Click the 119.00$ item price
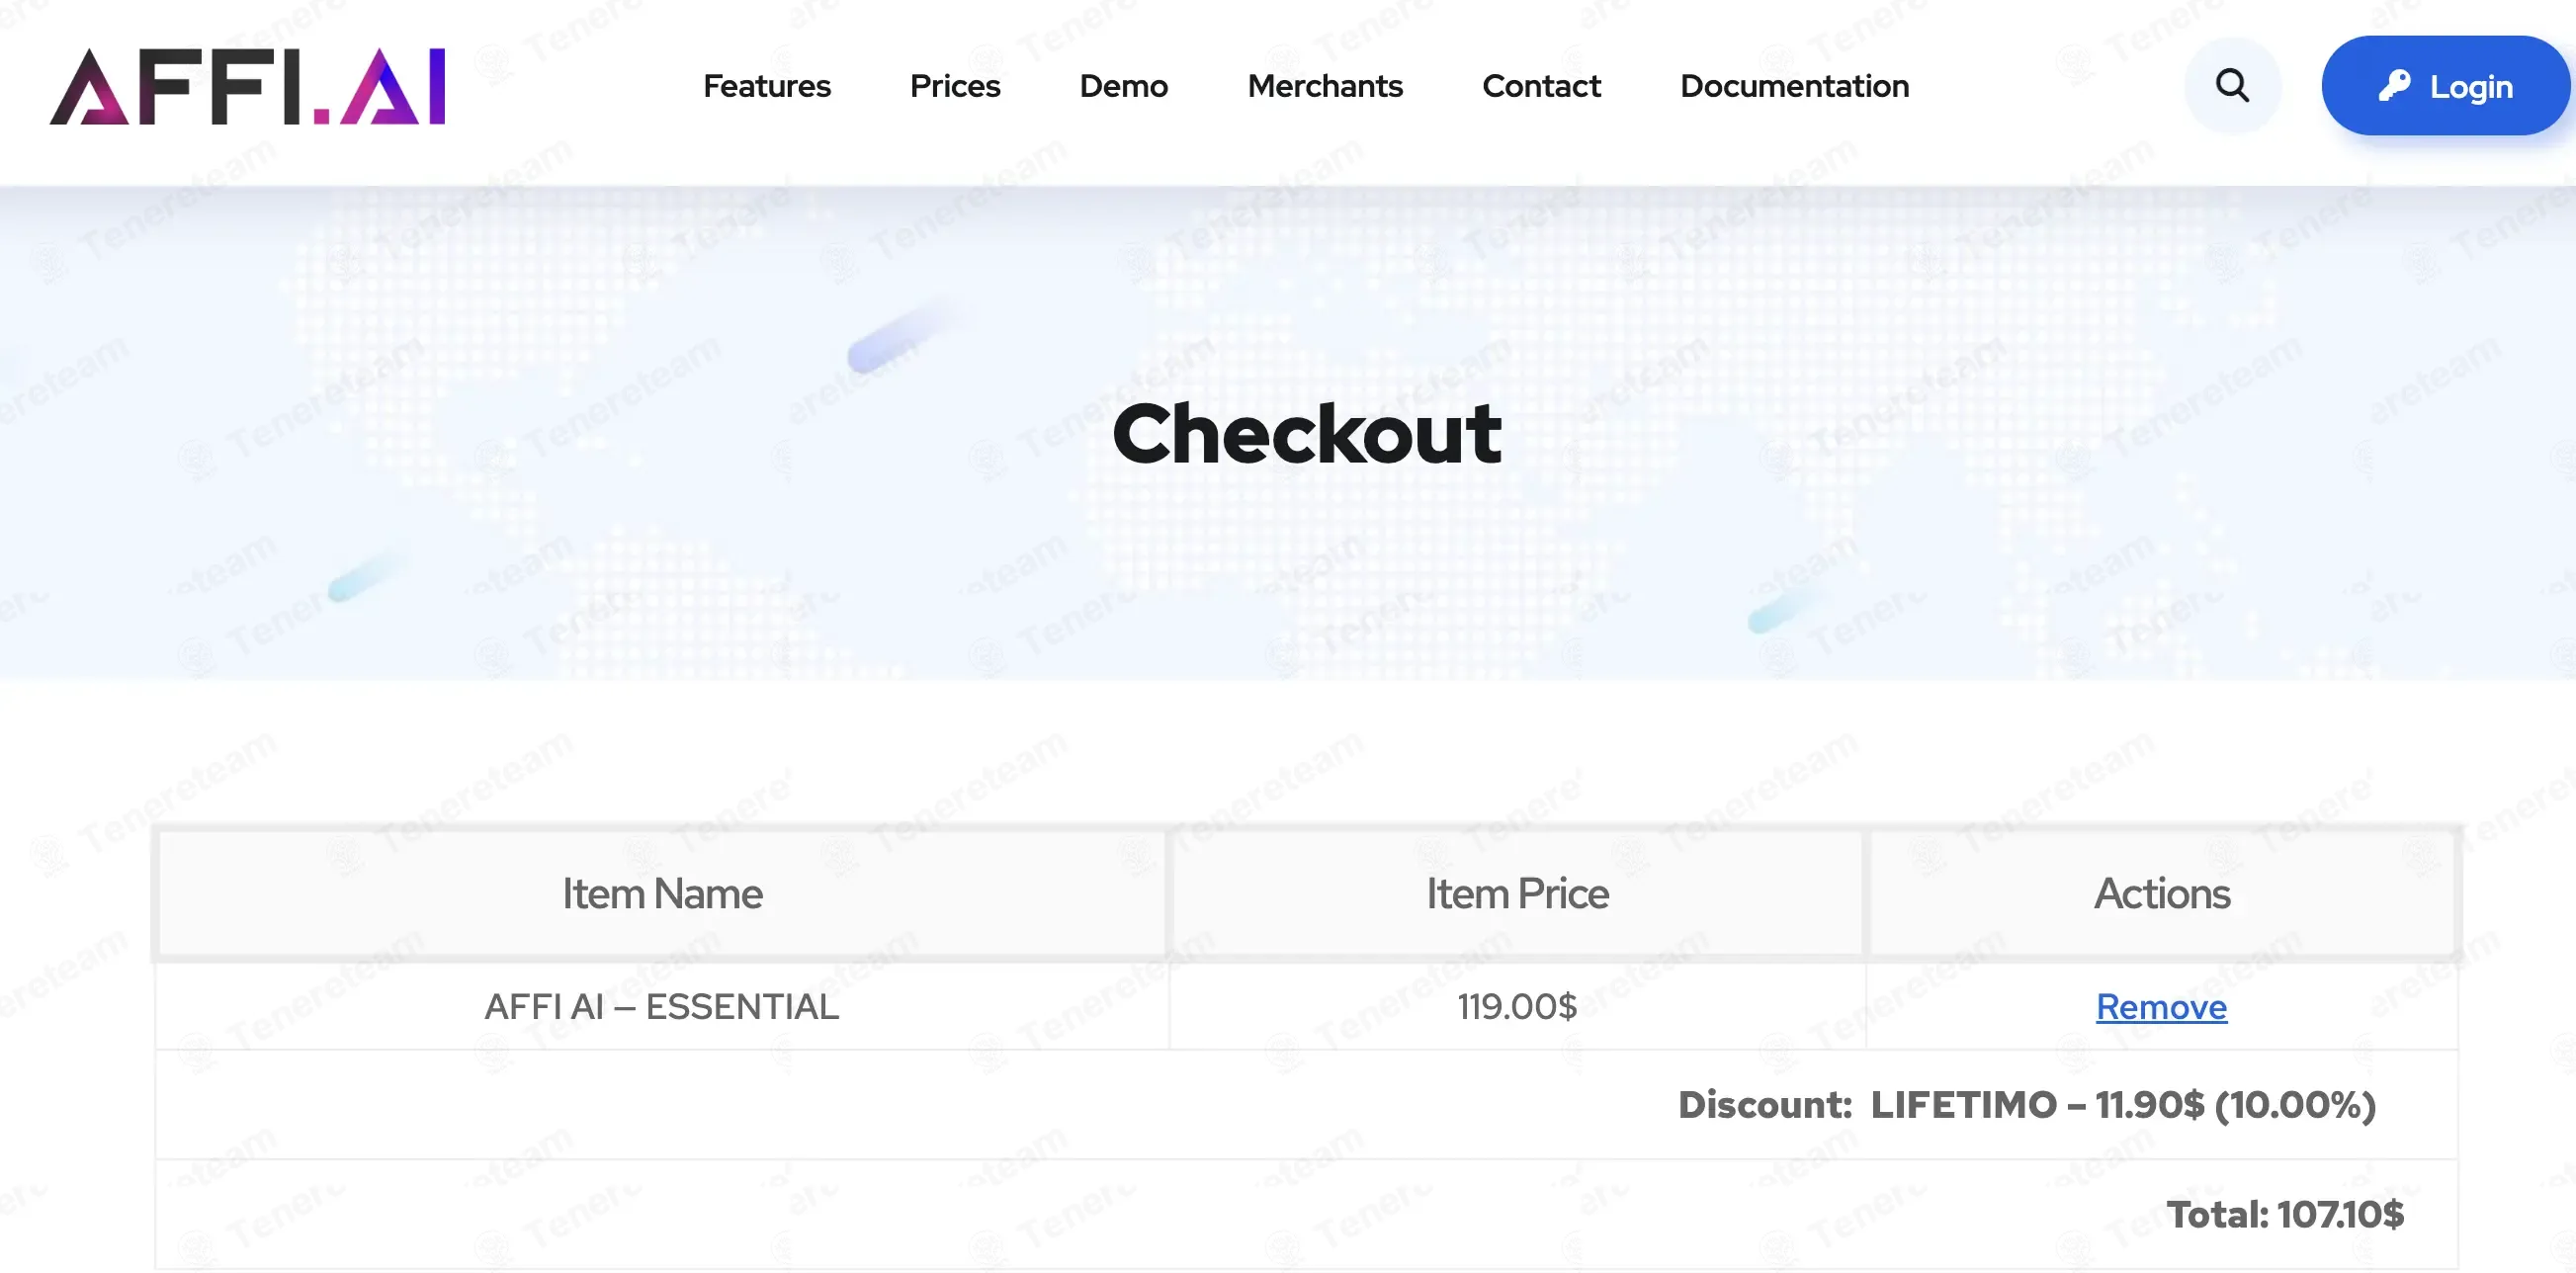 [x=1517, y=1006]
